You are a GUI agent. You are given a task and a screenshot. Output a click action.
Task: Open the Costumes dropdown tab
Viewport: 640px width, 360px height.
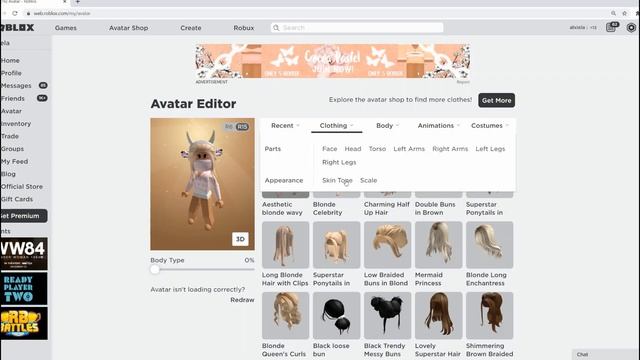coord(490,126)
